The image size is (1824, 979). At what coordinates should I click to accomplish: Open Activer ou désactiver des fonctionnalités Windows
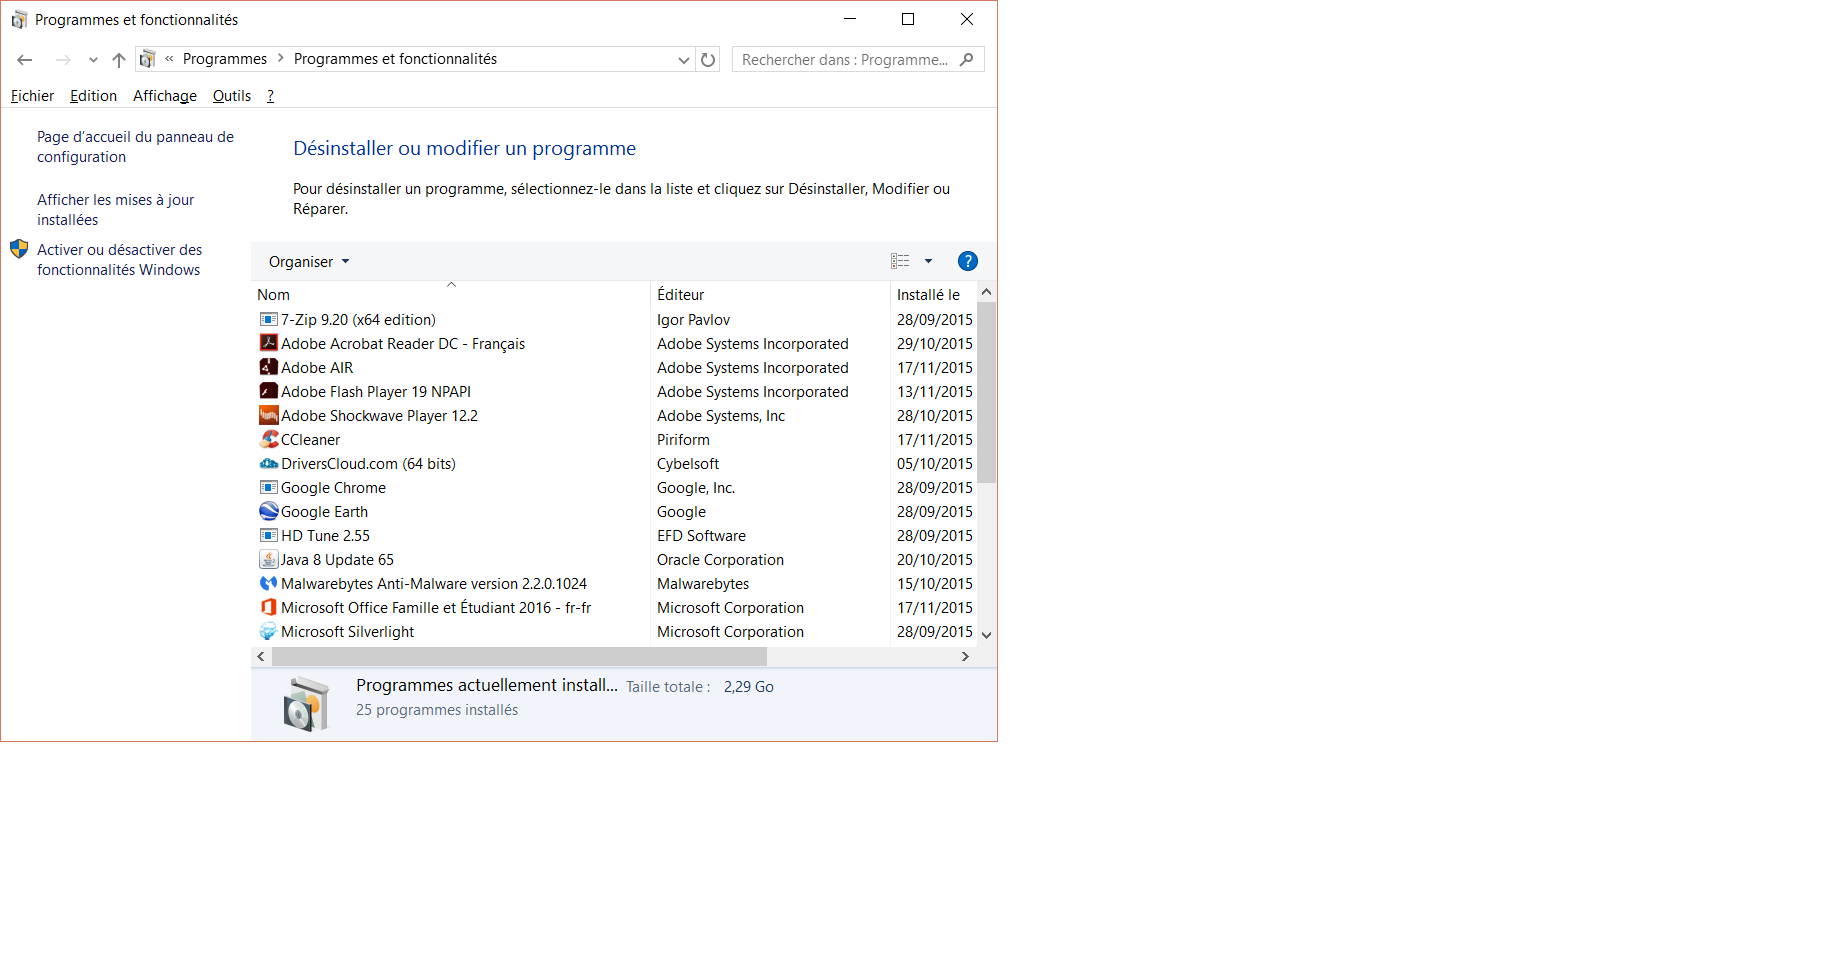(x=119, y=260)
